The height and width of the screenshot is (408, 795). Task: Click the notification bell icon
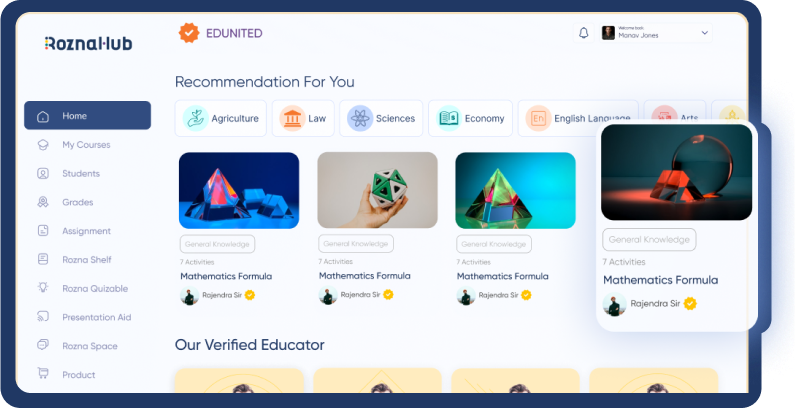(x=584, y=33)
